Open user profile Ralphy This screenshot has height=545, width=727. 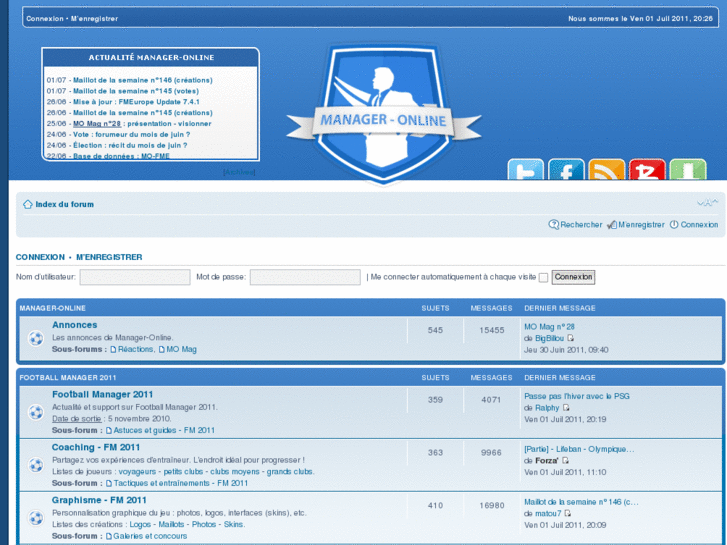[547, 408]
